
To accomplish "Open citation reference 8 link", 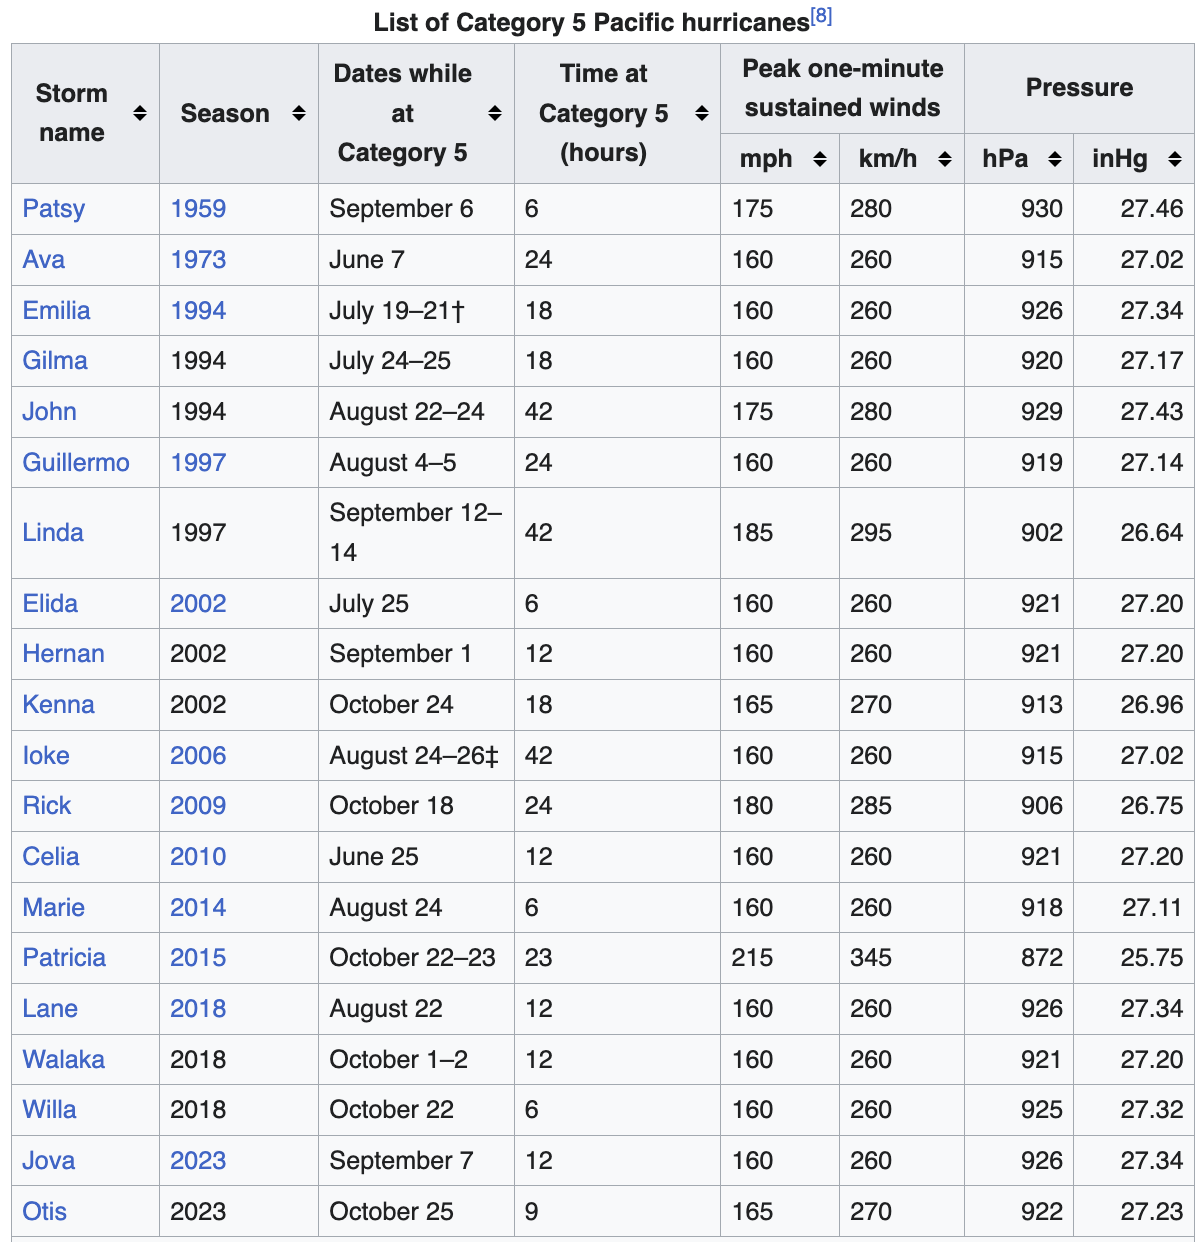I will point(821,16).
